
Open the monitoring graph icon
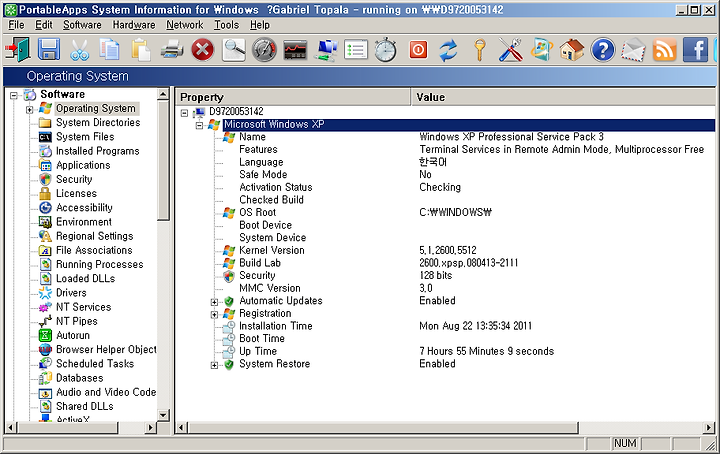[x=295, y=50]
